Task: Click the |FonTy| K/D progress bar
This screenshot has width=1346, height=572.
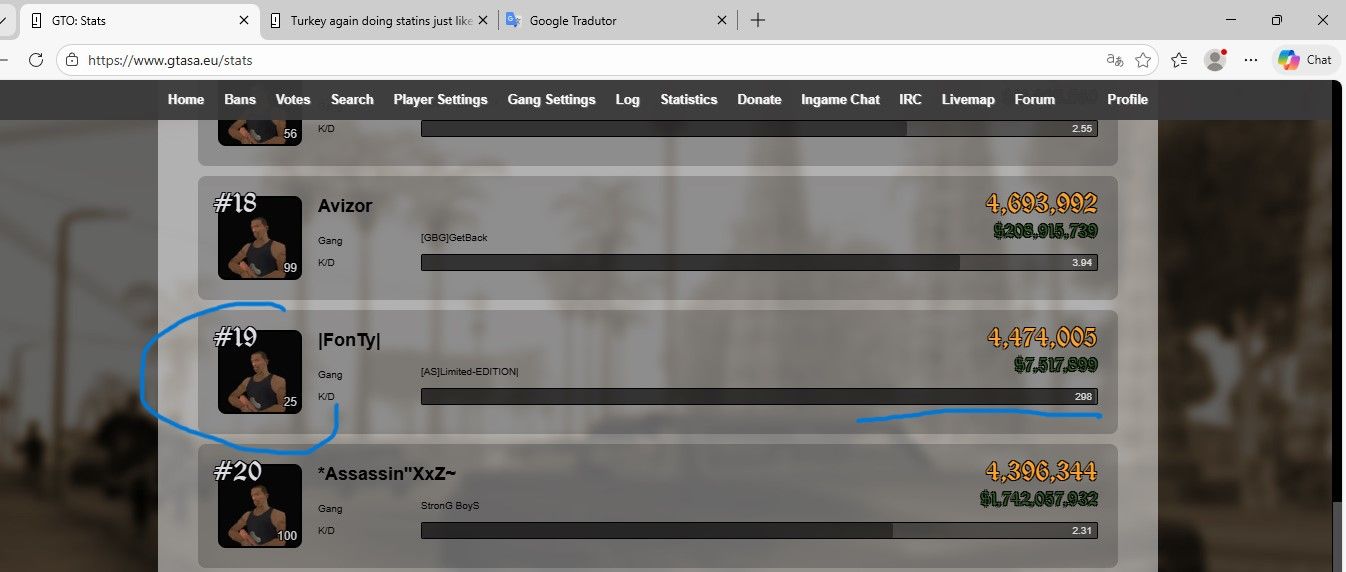Action: point(758,397)
